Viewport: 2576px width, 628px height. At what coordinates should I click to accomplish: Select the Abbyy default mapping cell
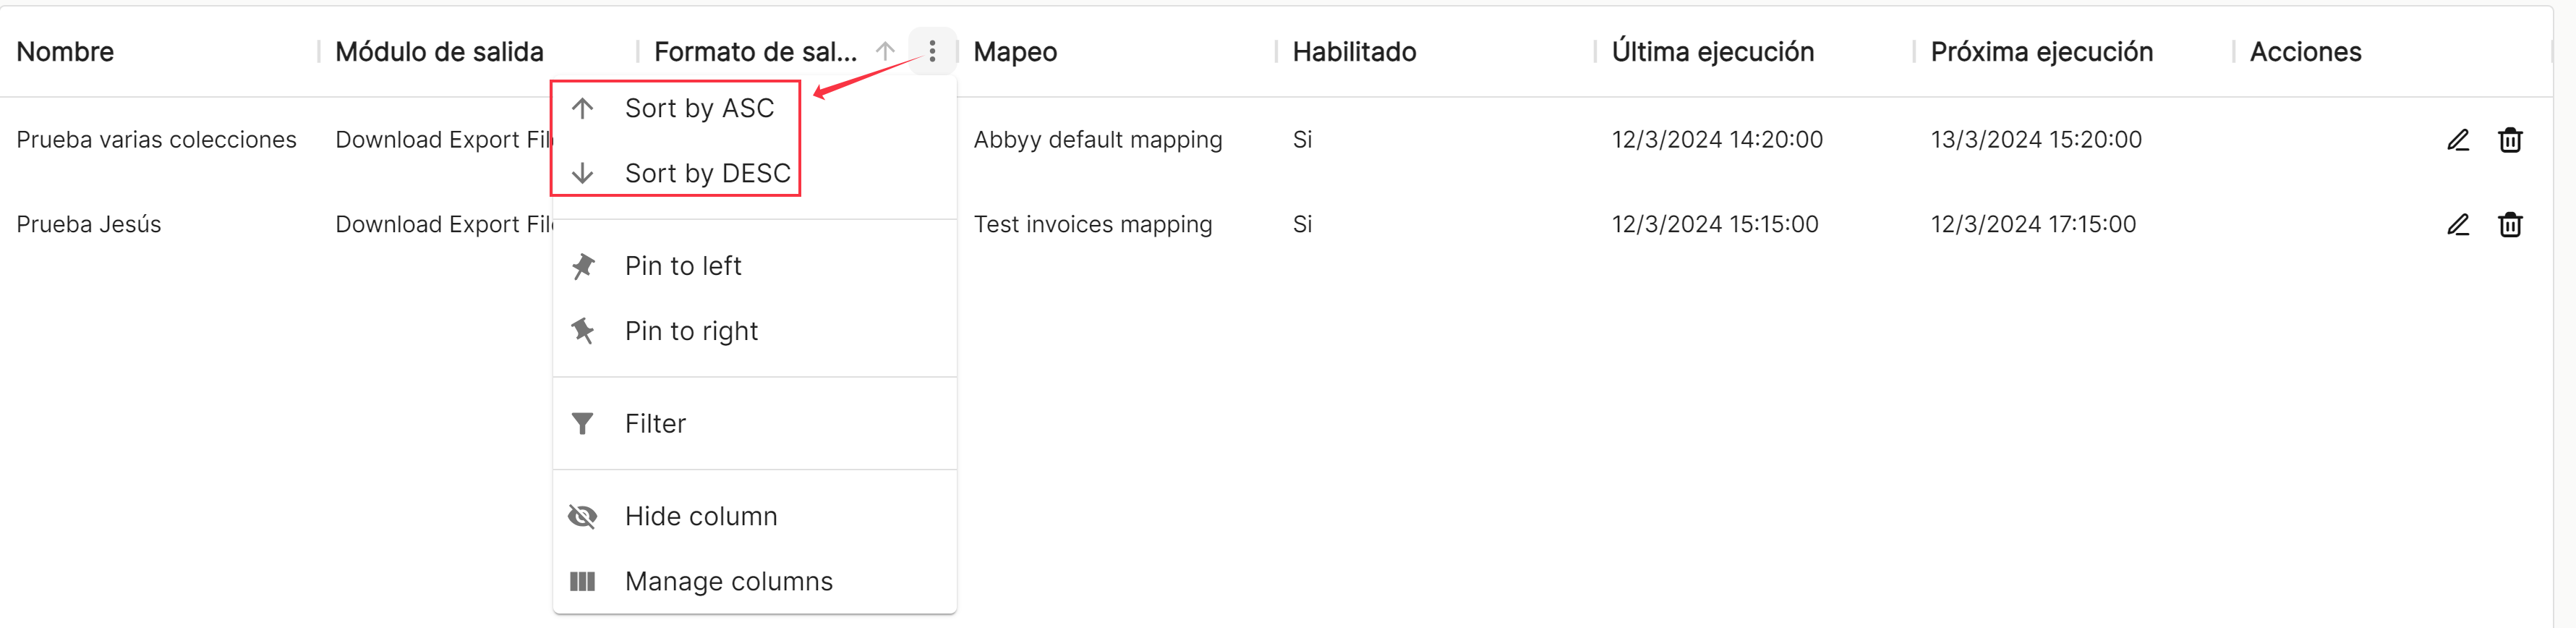tap(1097, 140)
